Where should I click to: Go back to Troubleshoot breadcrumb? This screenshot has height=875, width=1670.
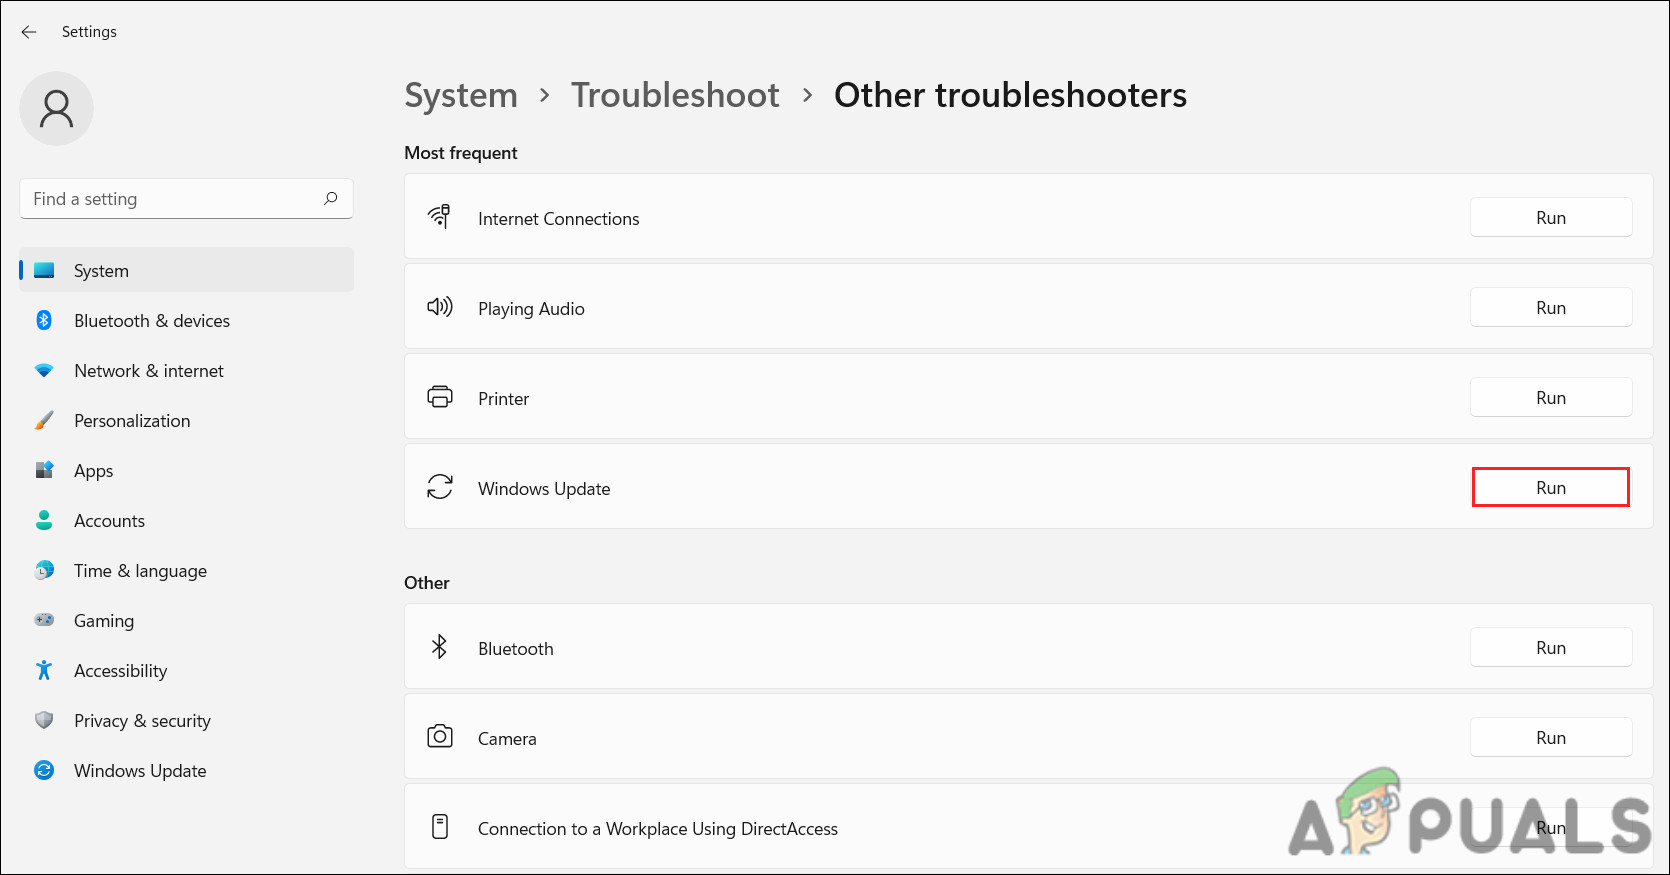[675, 96]
